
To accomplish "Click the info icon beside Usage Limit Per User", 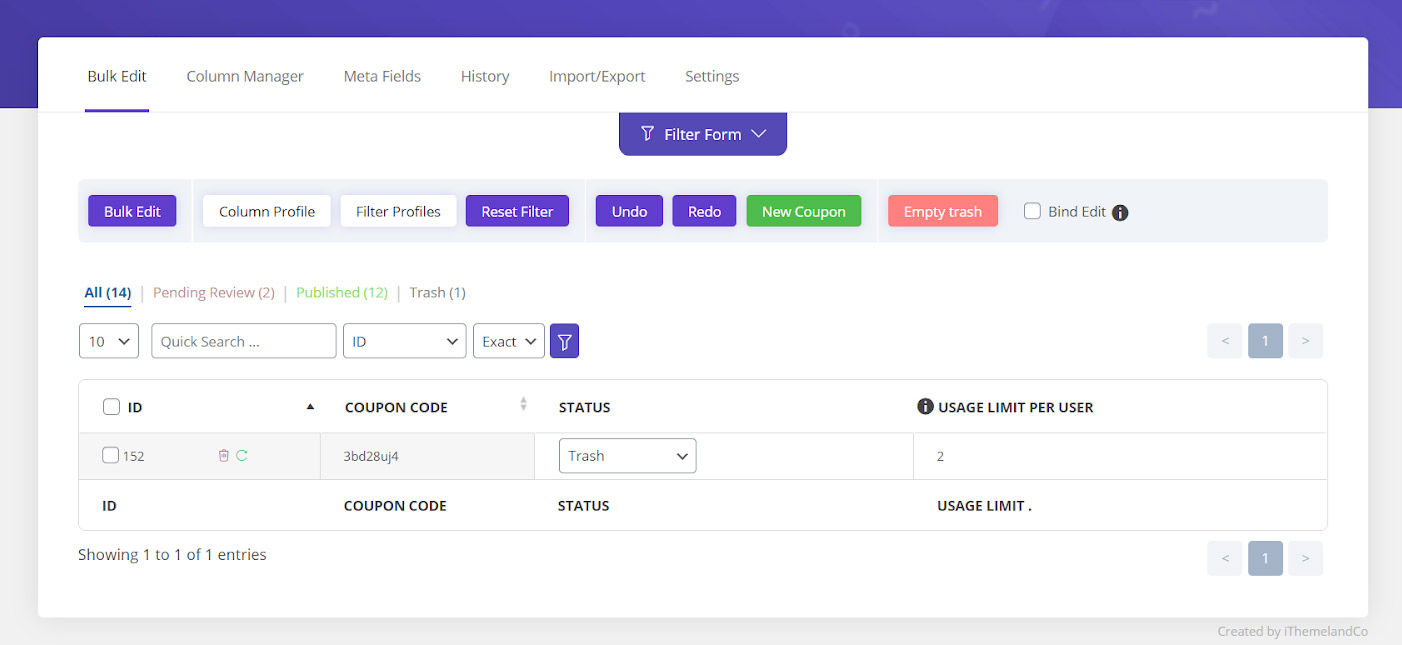I will [926, 407].
